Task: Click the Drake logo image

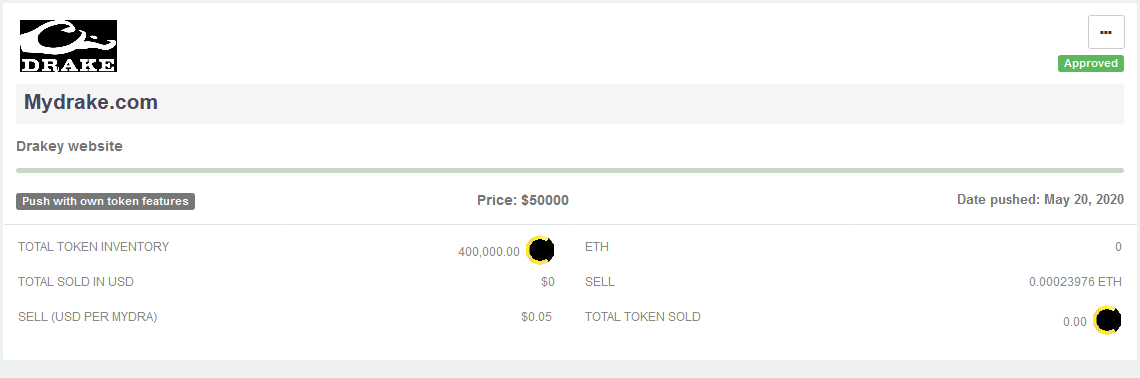Action: click(68, 46)
